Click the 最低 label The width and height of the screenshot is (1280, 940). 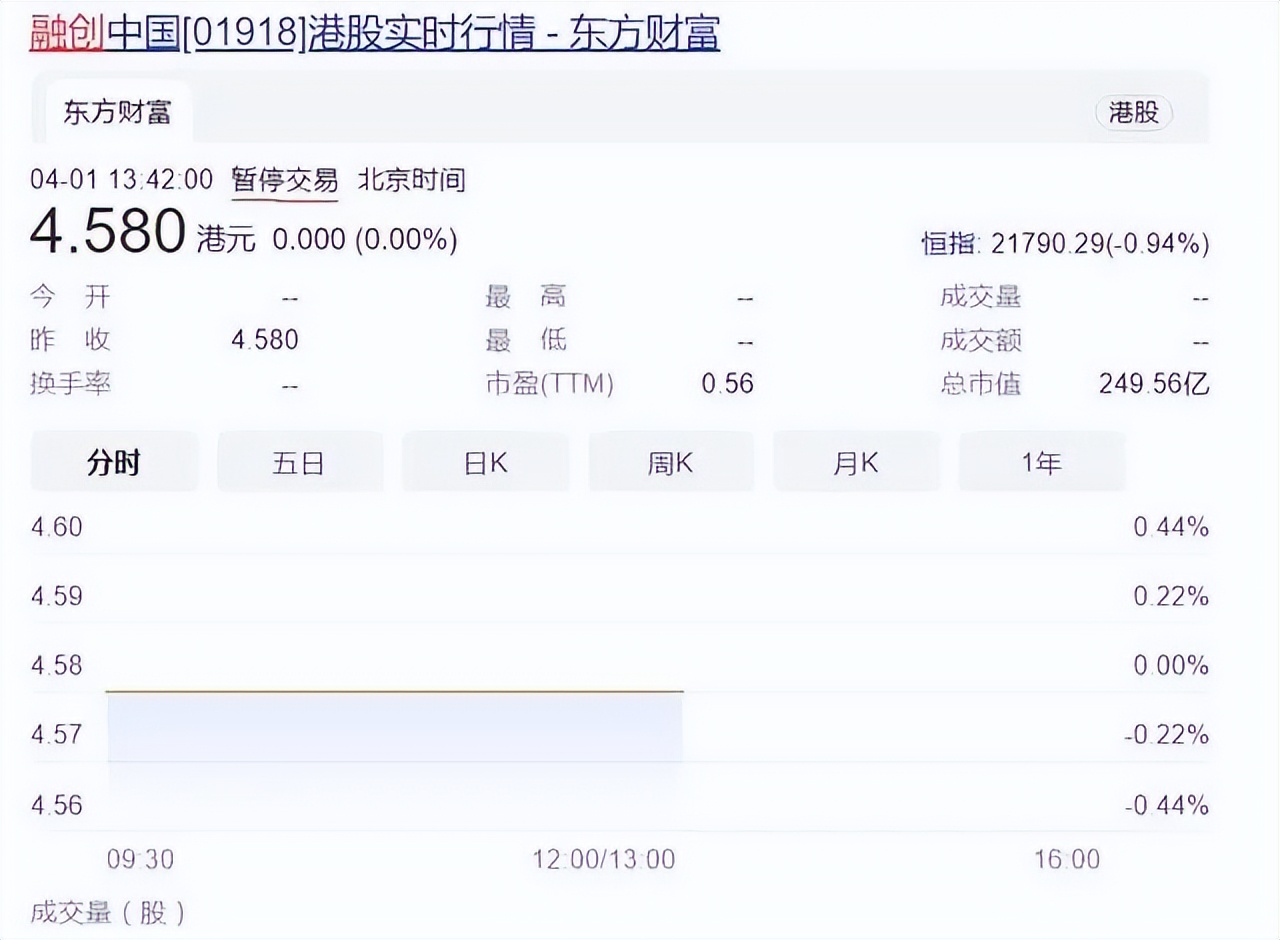[526, 340]
